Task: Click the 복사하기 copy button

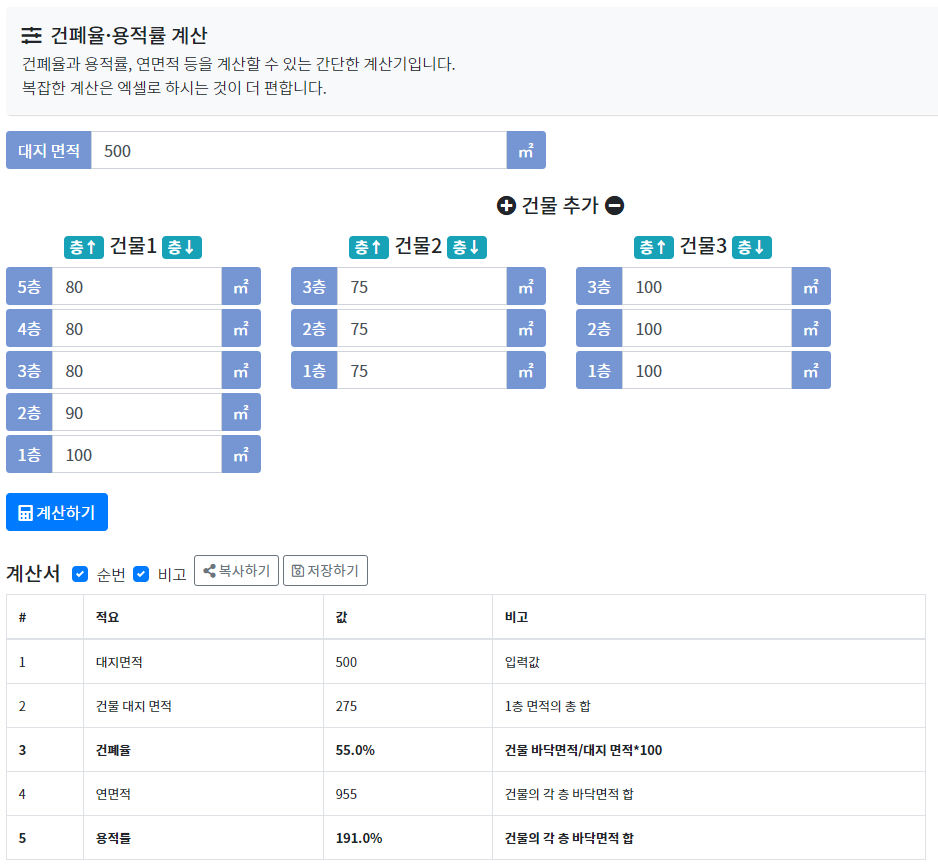Action: coord(236,571)
